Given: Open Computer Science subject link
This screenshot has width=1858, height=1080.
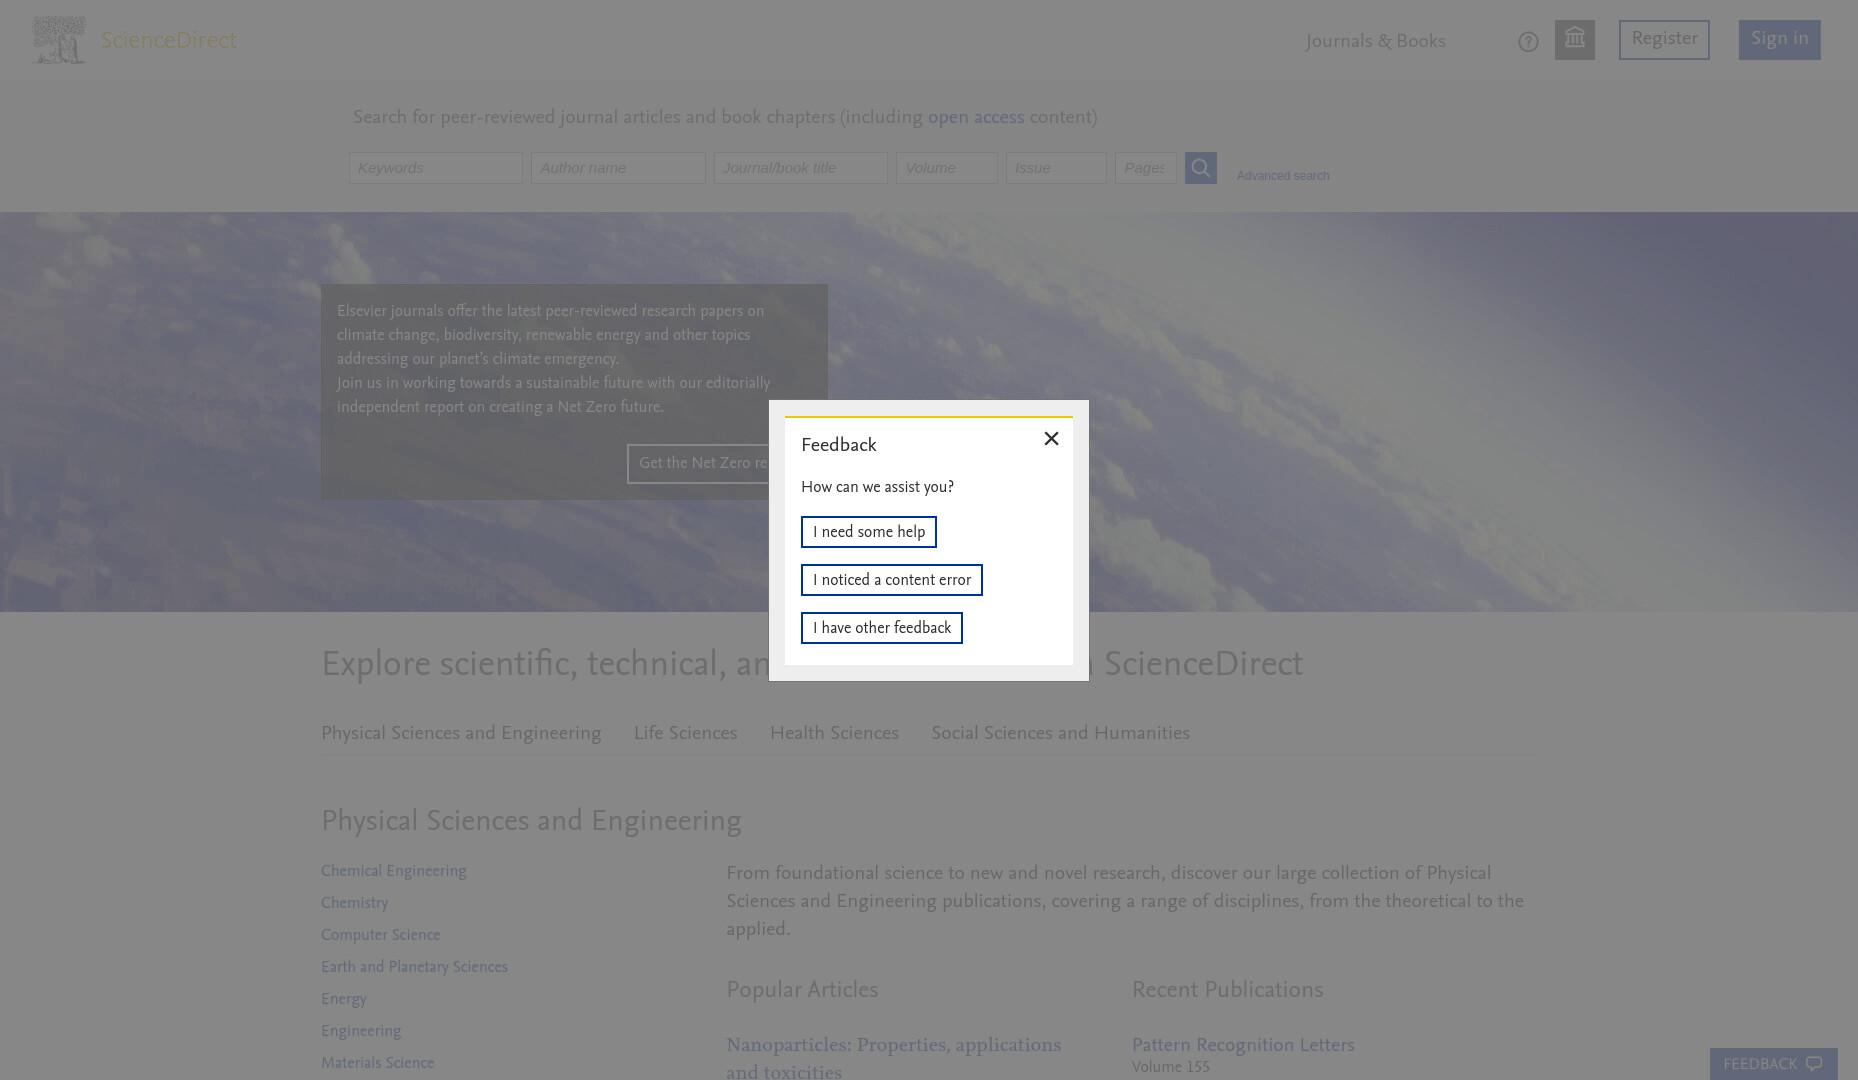Looking at the screenshot, I should (x=380, y=935).
